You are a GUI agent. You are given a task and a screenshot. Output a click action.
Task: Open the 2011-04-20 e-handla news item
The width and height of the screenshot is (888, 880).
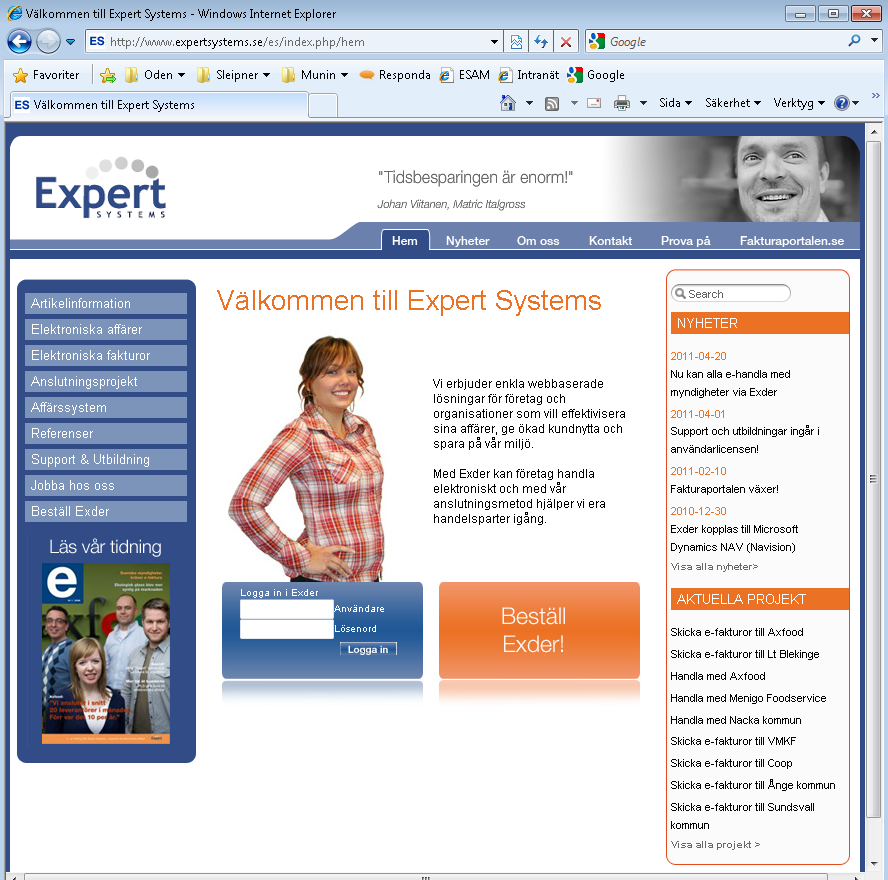click(731, 383)
